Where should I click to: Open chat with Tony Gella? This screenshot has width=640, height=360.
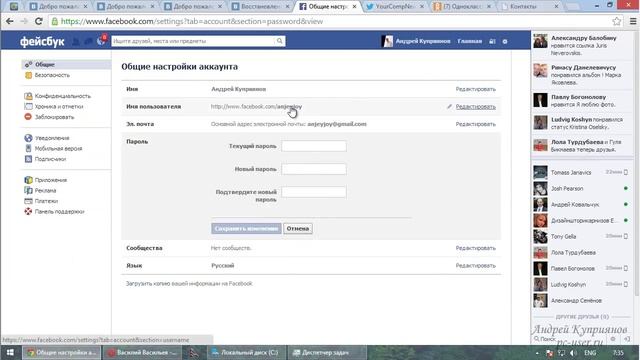pos(582,236)
